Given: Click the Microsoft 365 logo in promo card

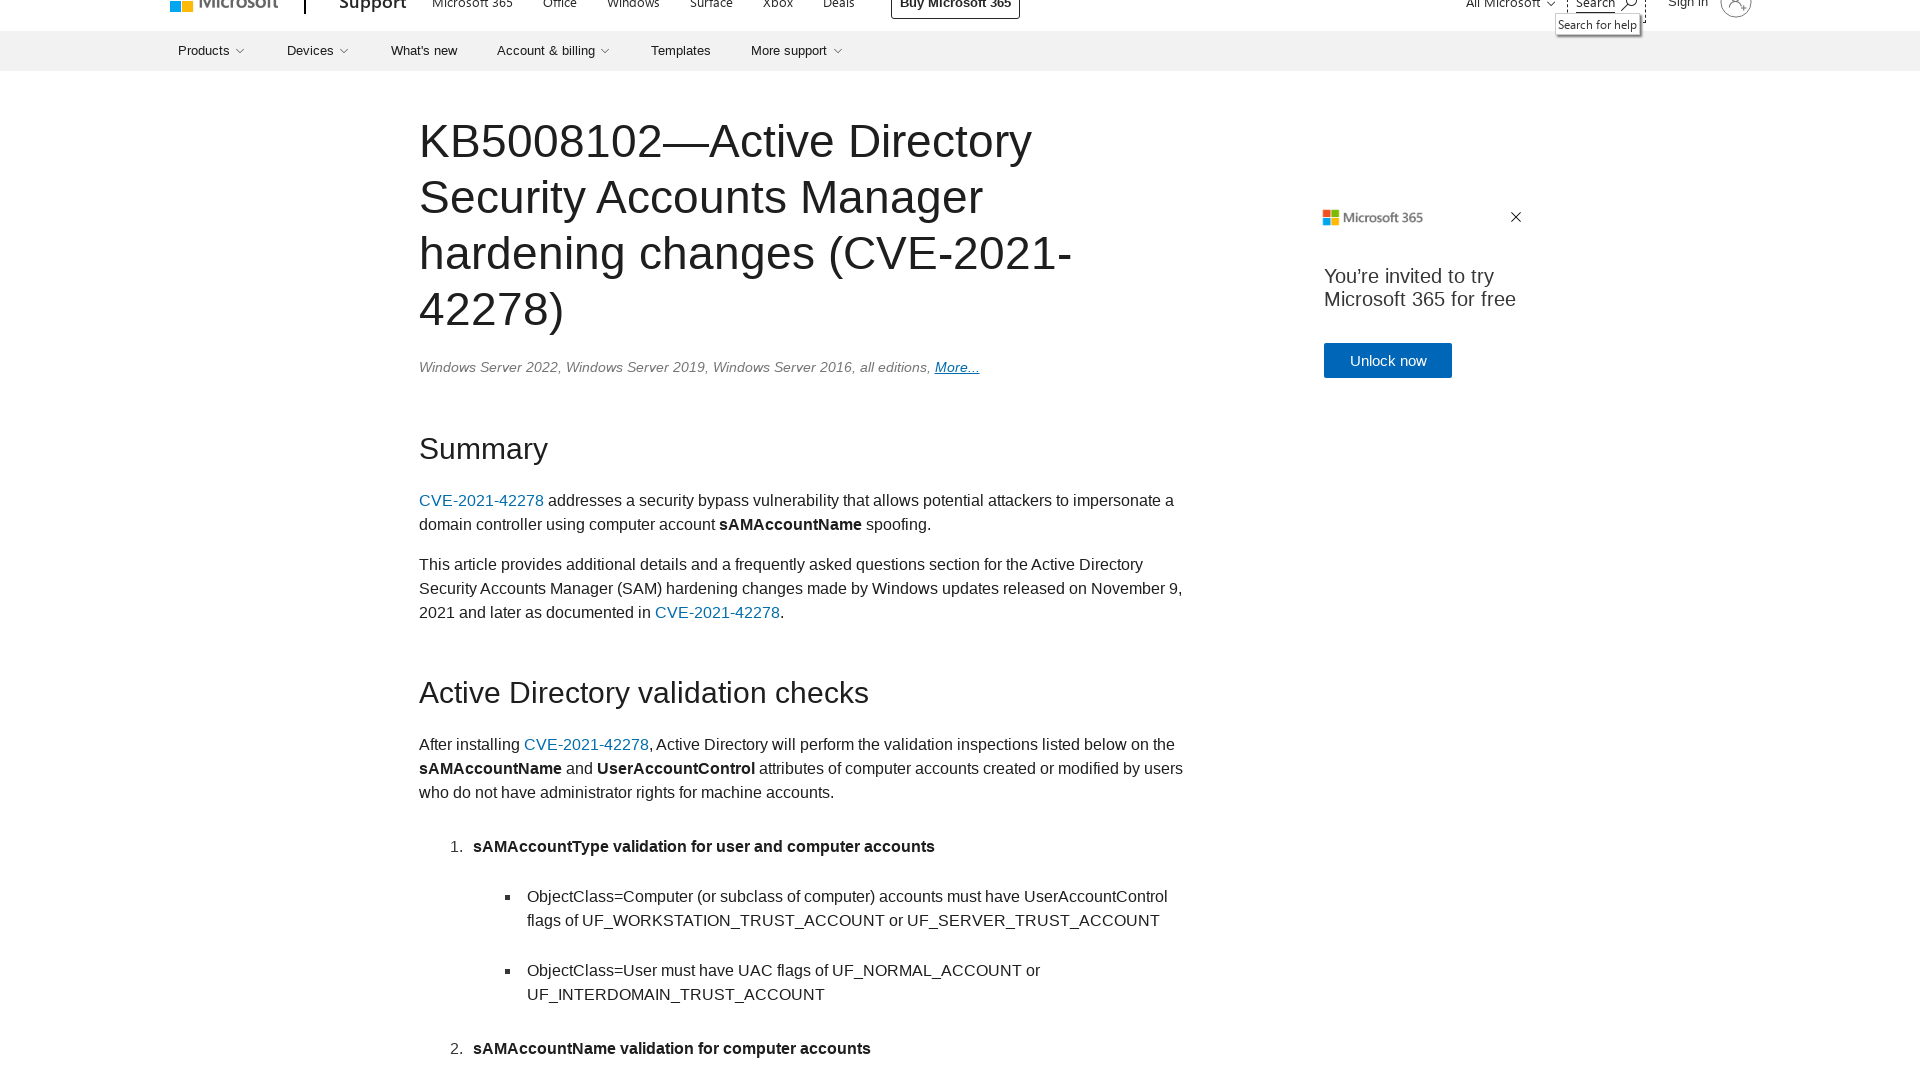Looking at the screenshot, I should point(1373,217).
